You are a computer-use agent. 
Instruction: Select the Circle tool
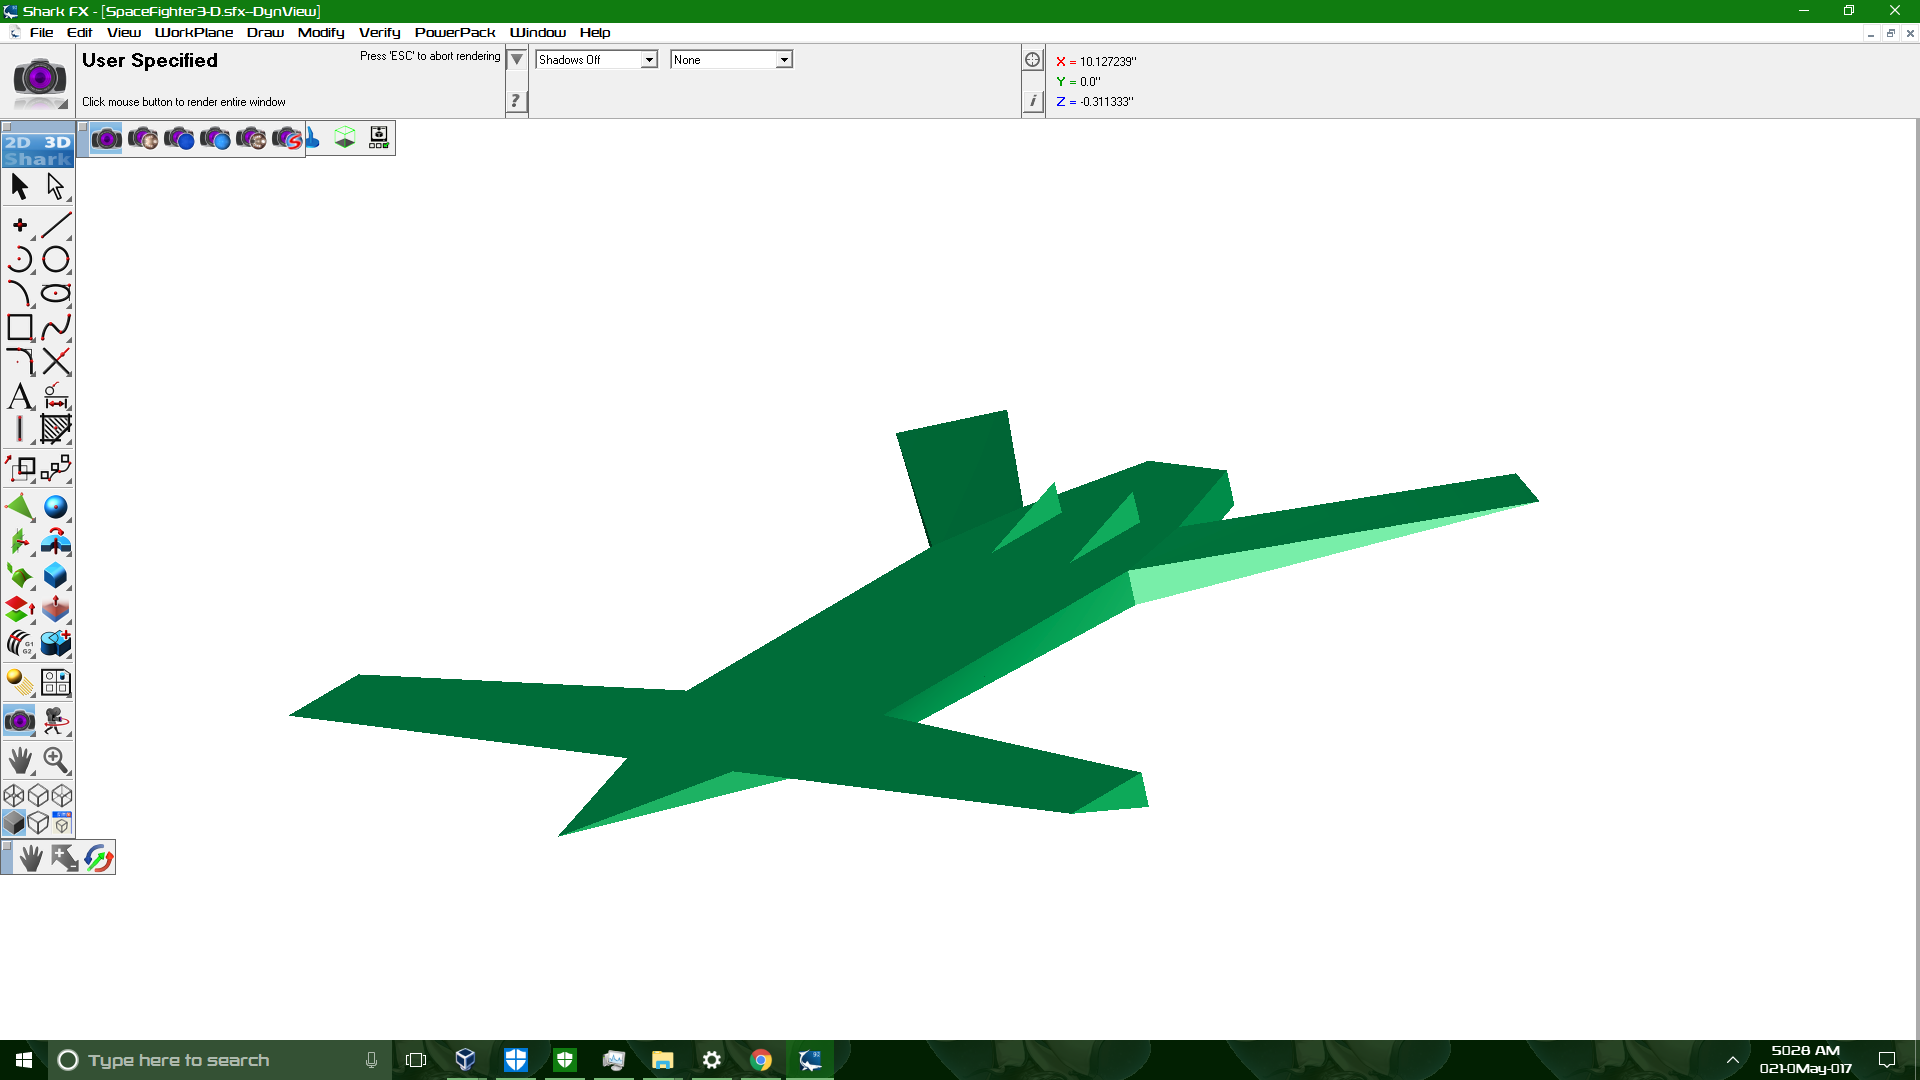click(x=56, y=259)
